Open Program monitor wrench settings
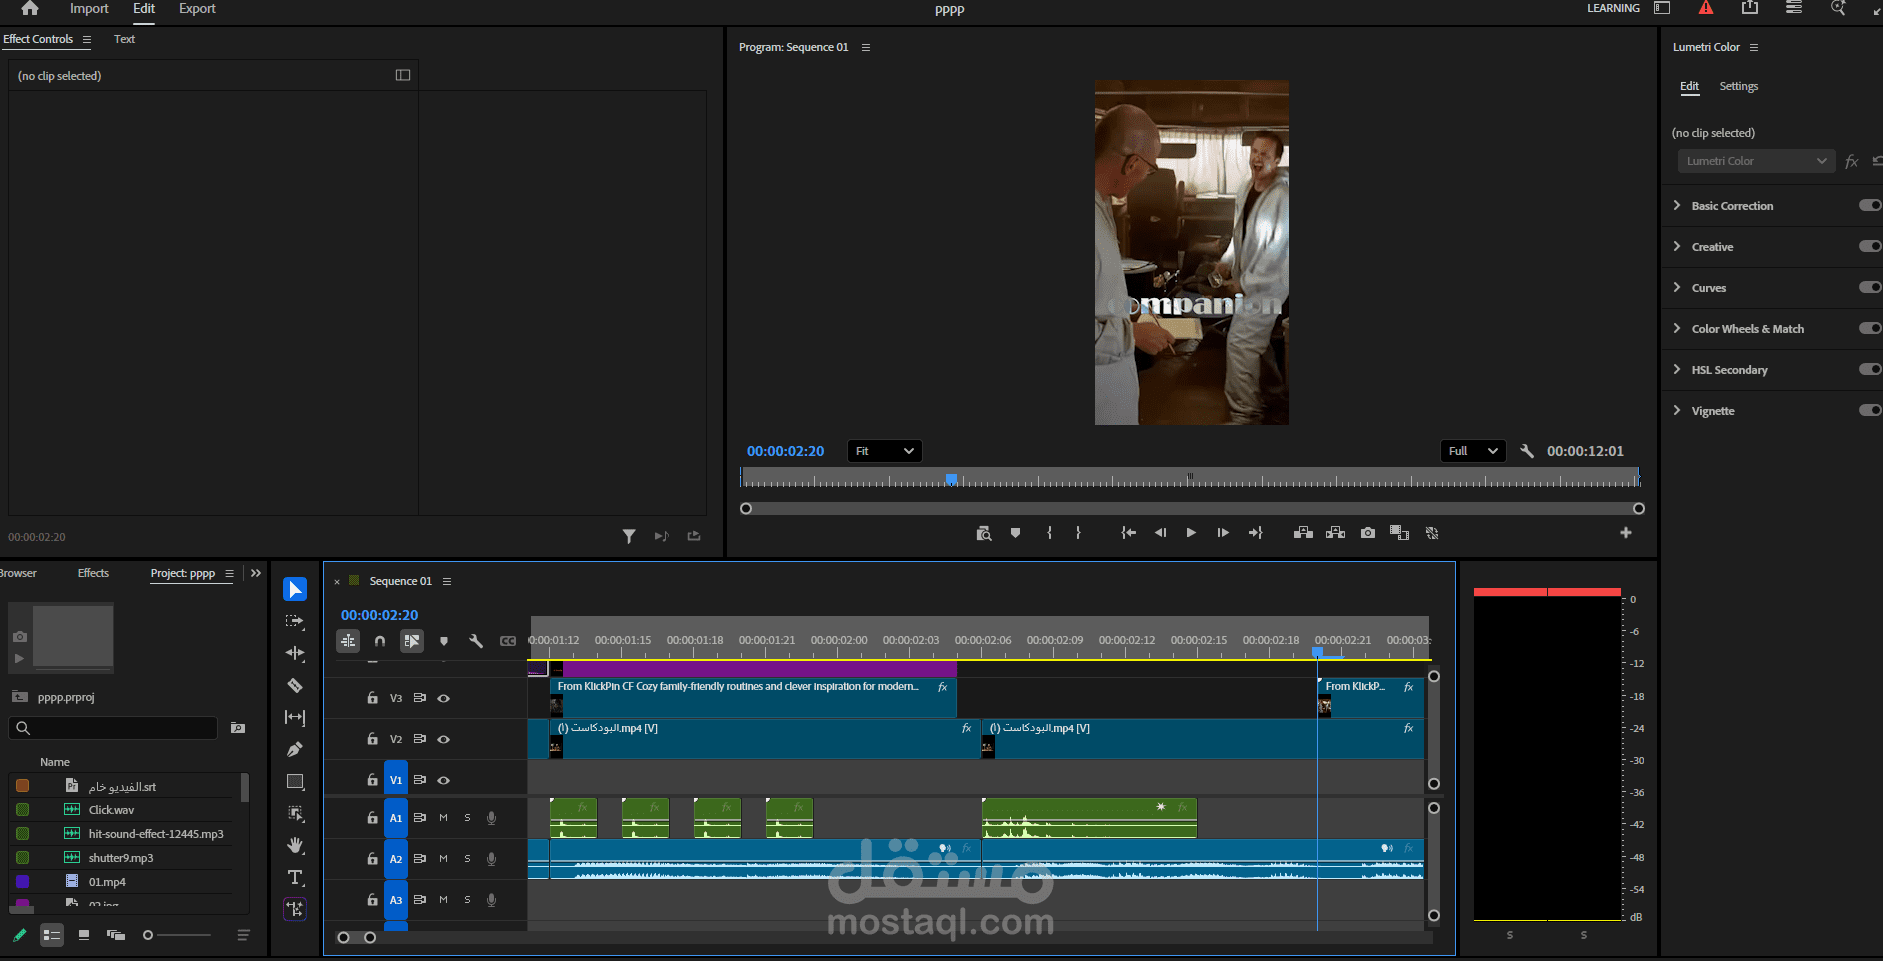The image size is (1883, 961). [1527, 451]
